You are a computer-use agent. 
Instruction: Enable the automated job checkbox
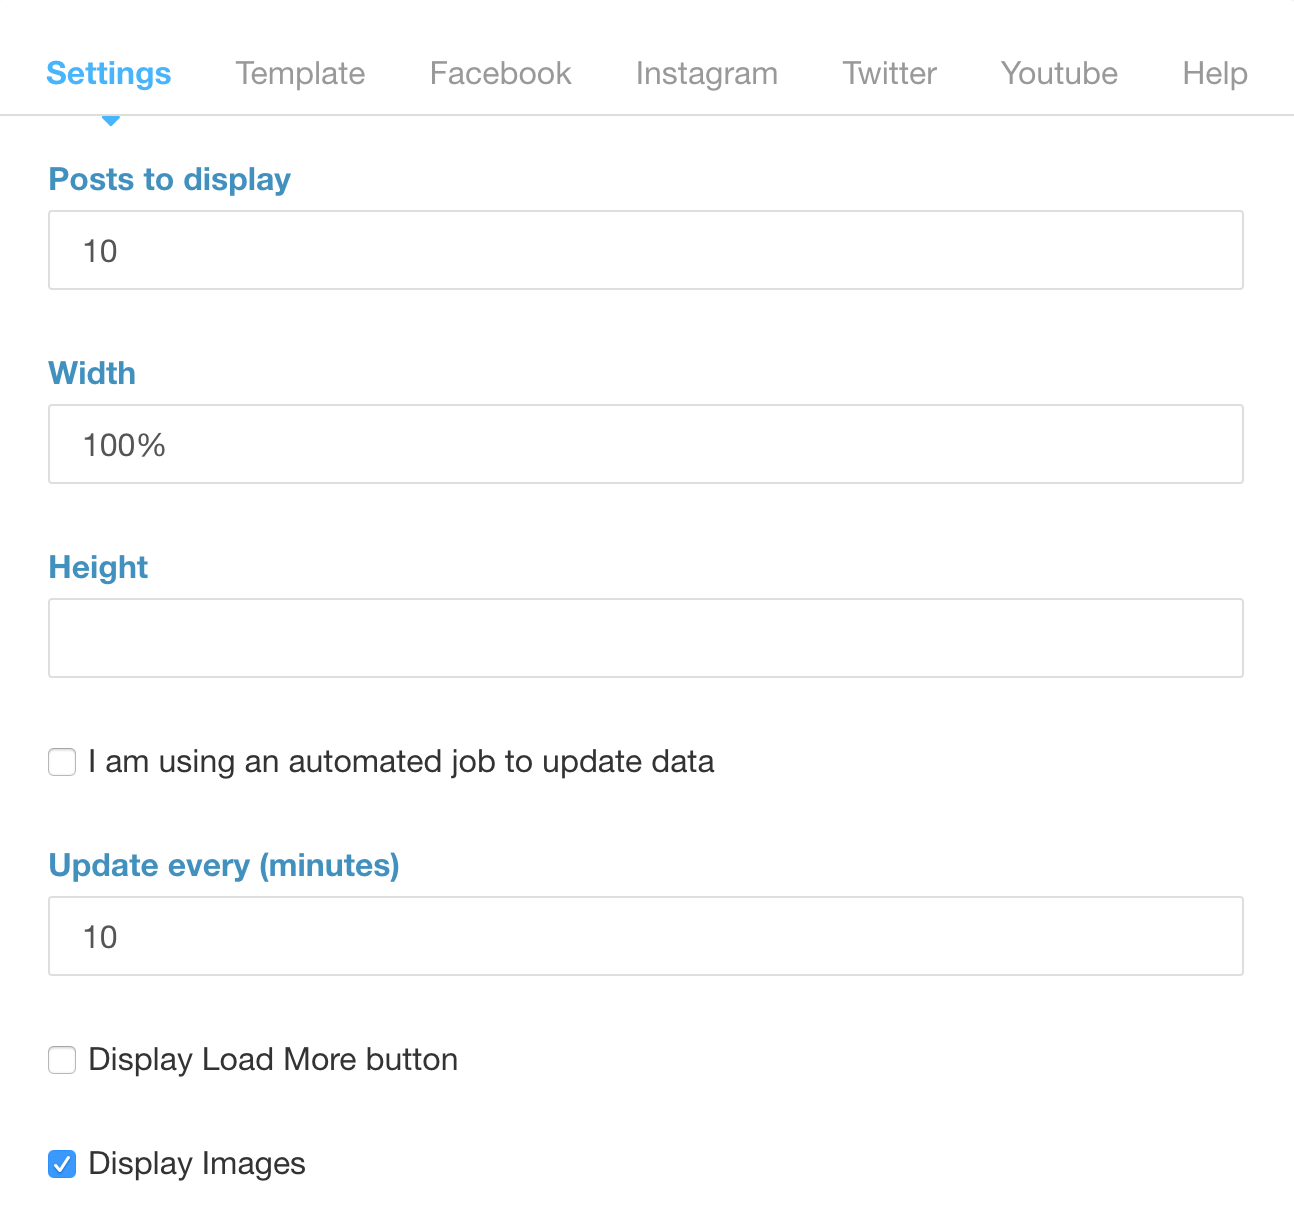coord(62,762)
